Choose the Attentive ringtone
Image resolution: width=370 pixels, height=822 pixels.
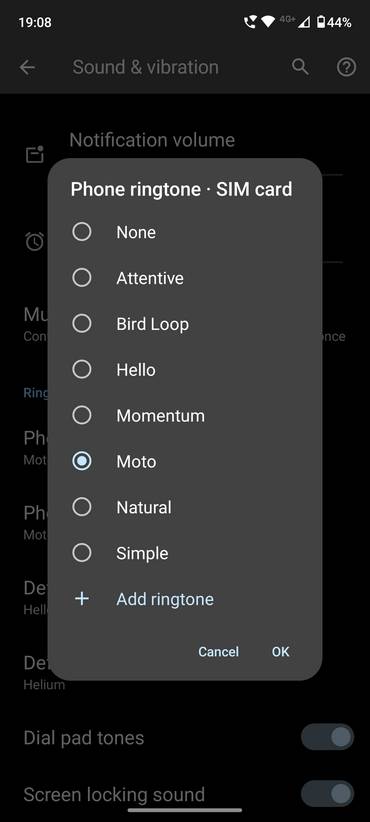pyautogui.click(x=184, y=278)
